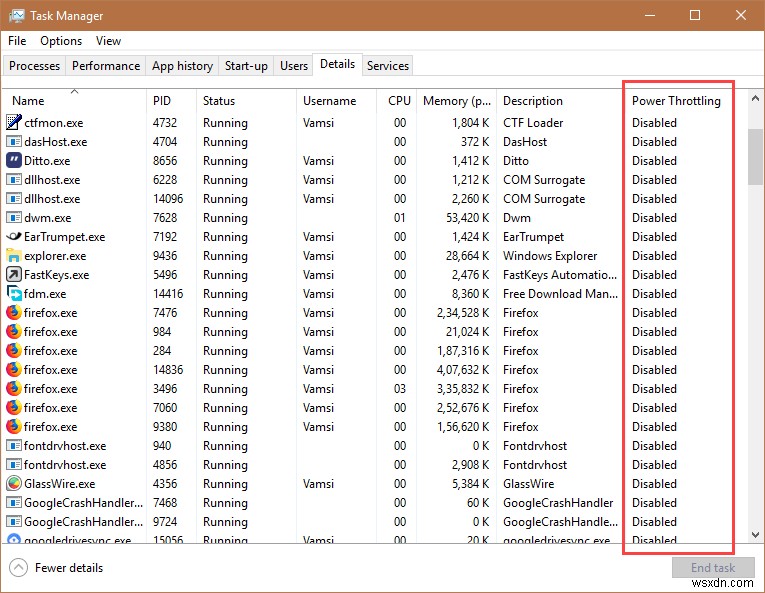Select the Details tab
765x593 pixels.
(337, 64)
